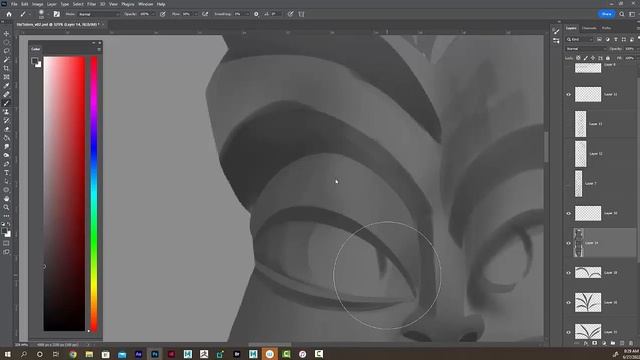Select the Horizontal Type tool
Screen dimensions: 640x360
(7, 173)
